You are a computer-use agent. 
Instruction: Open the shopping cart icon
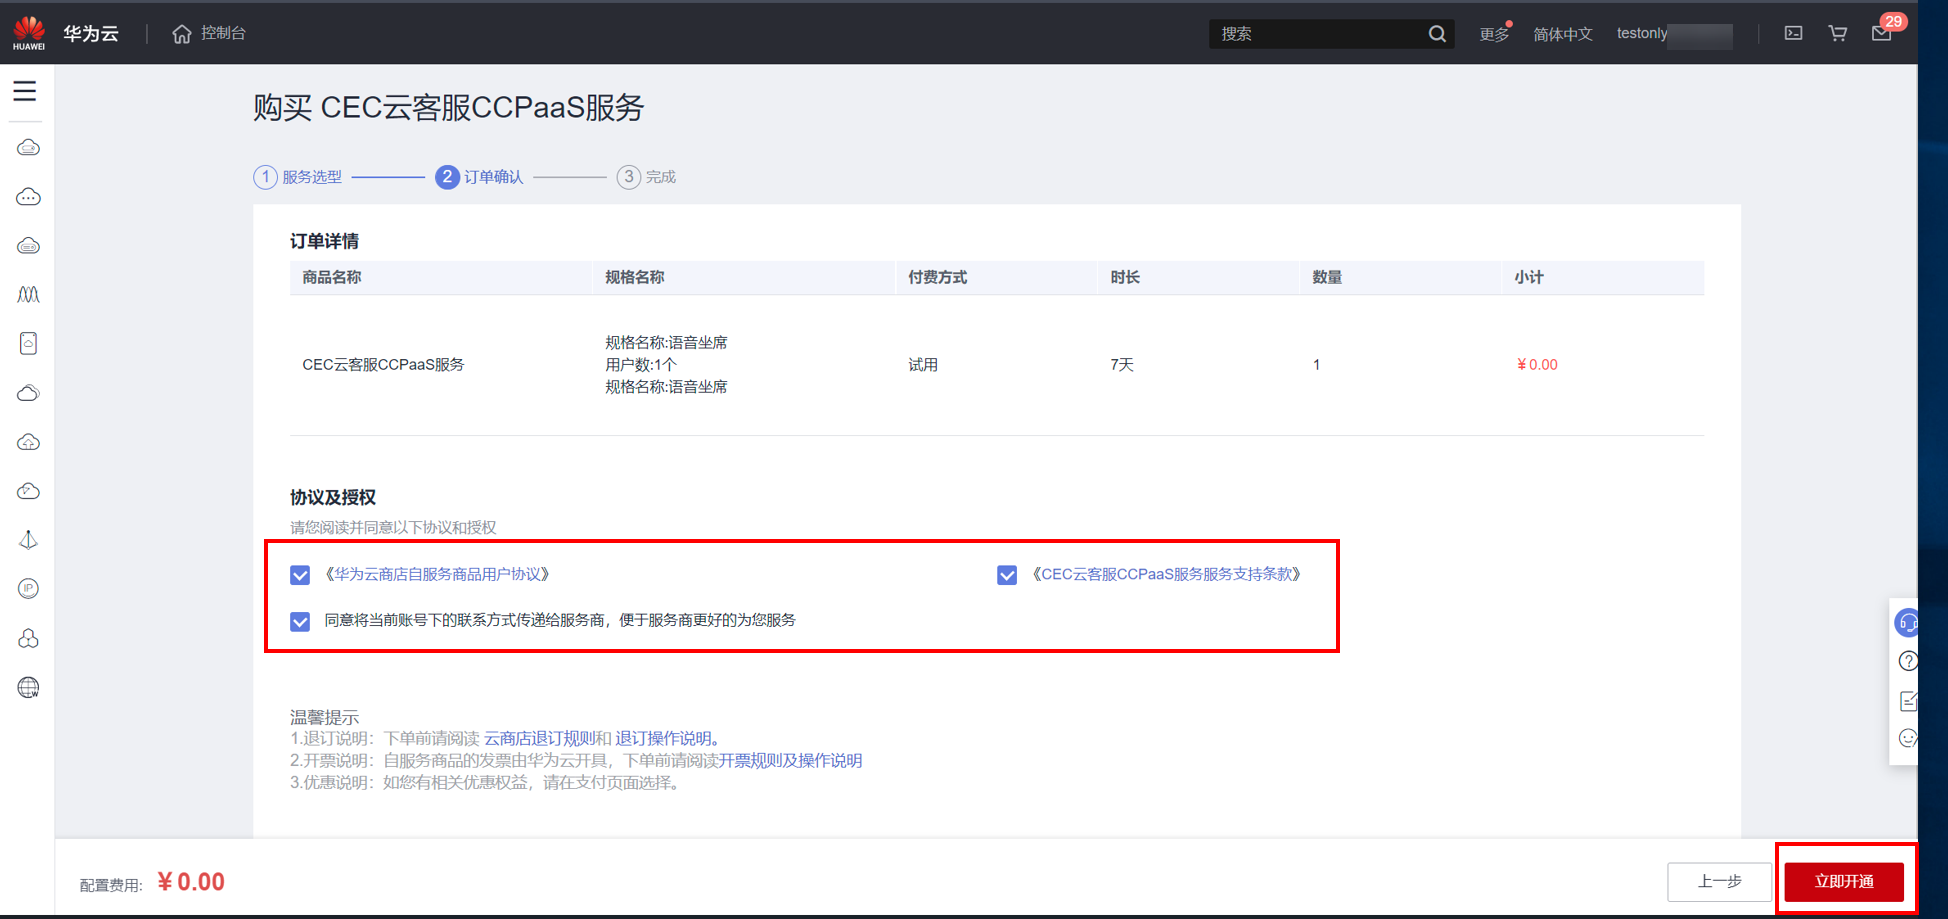1838,33
